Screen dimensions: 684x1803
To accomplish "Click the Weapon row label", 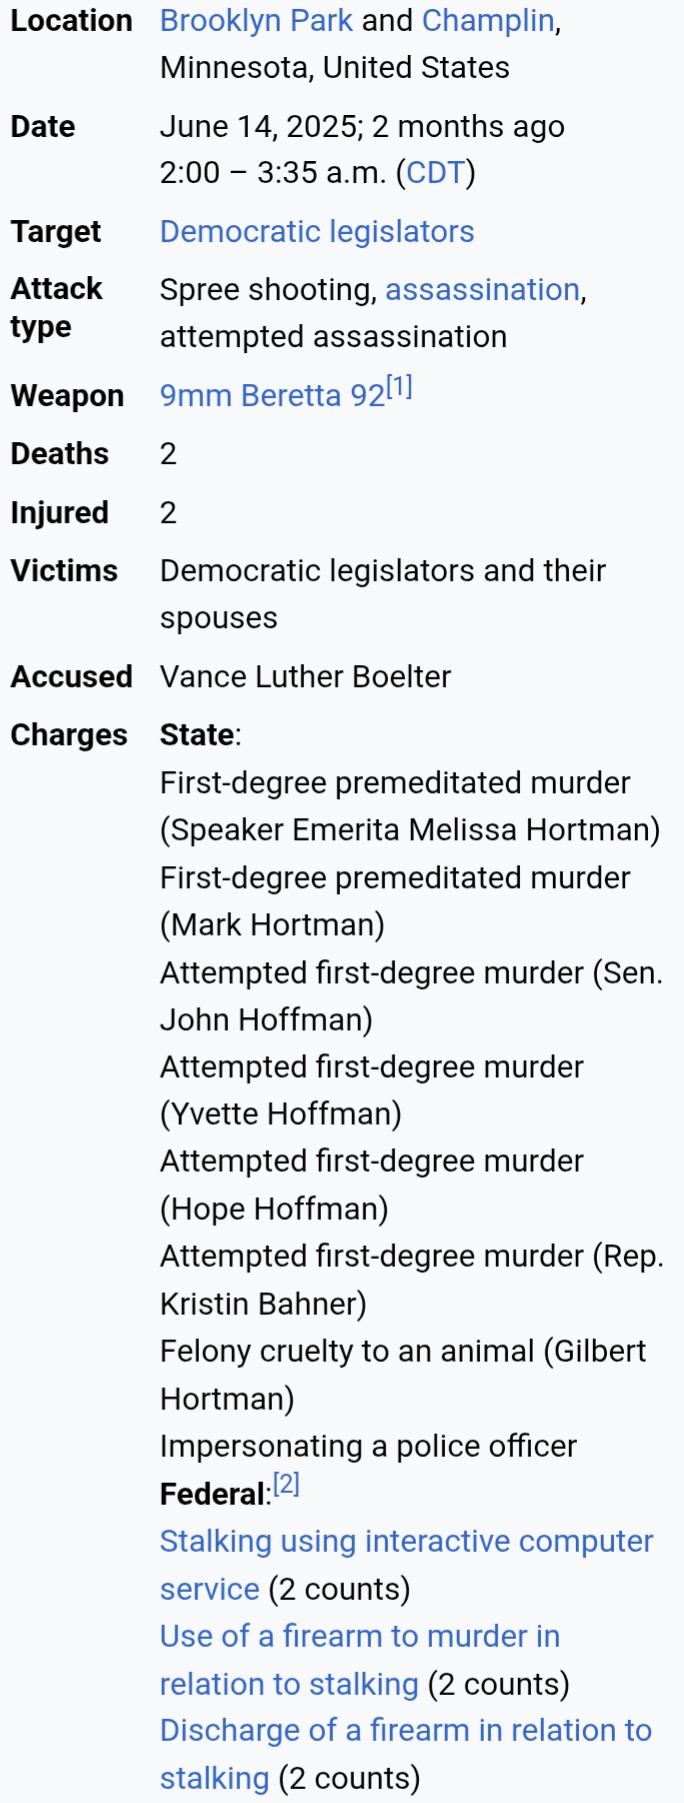I will pyautogui.click(x=67, y=395).
